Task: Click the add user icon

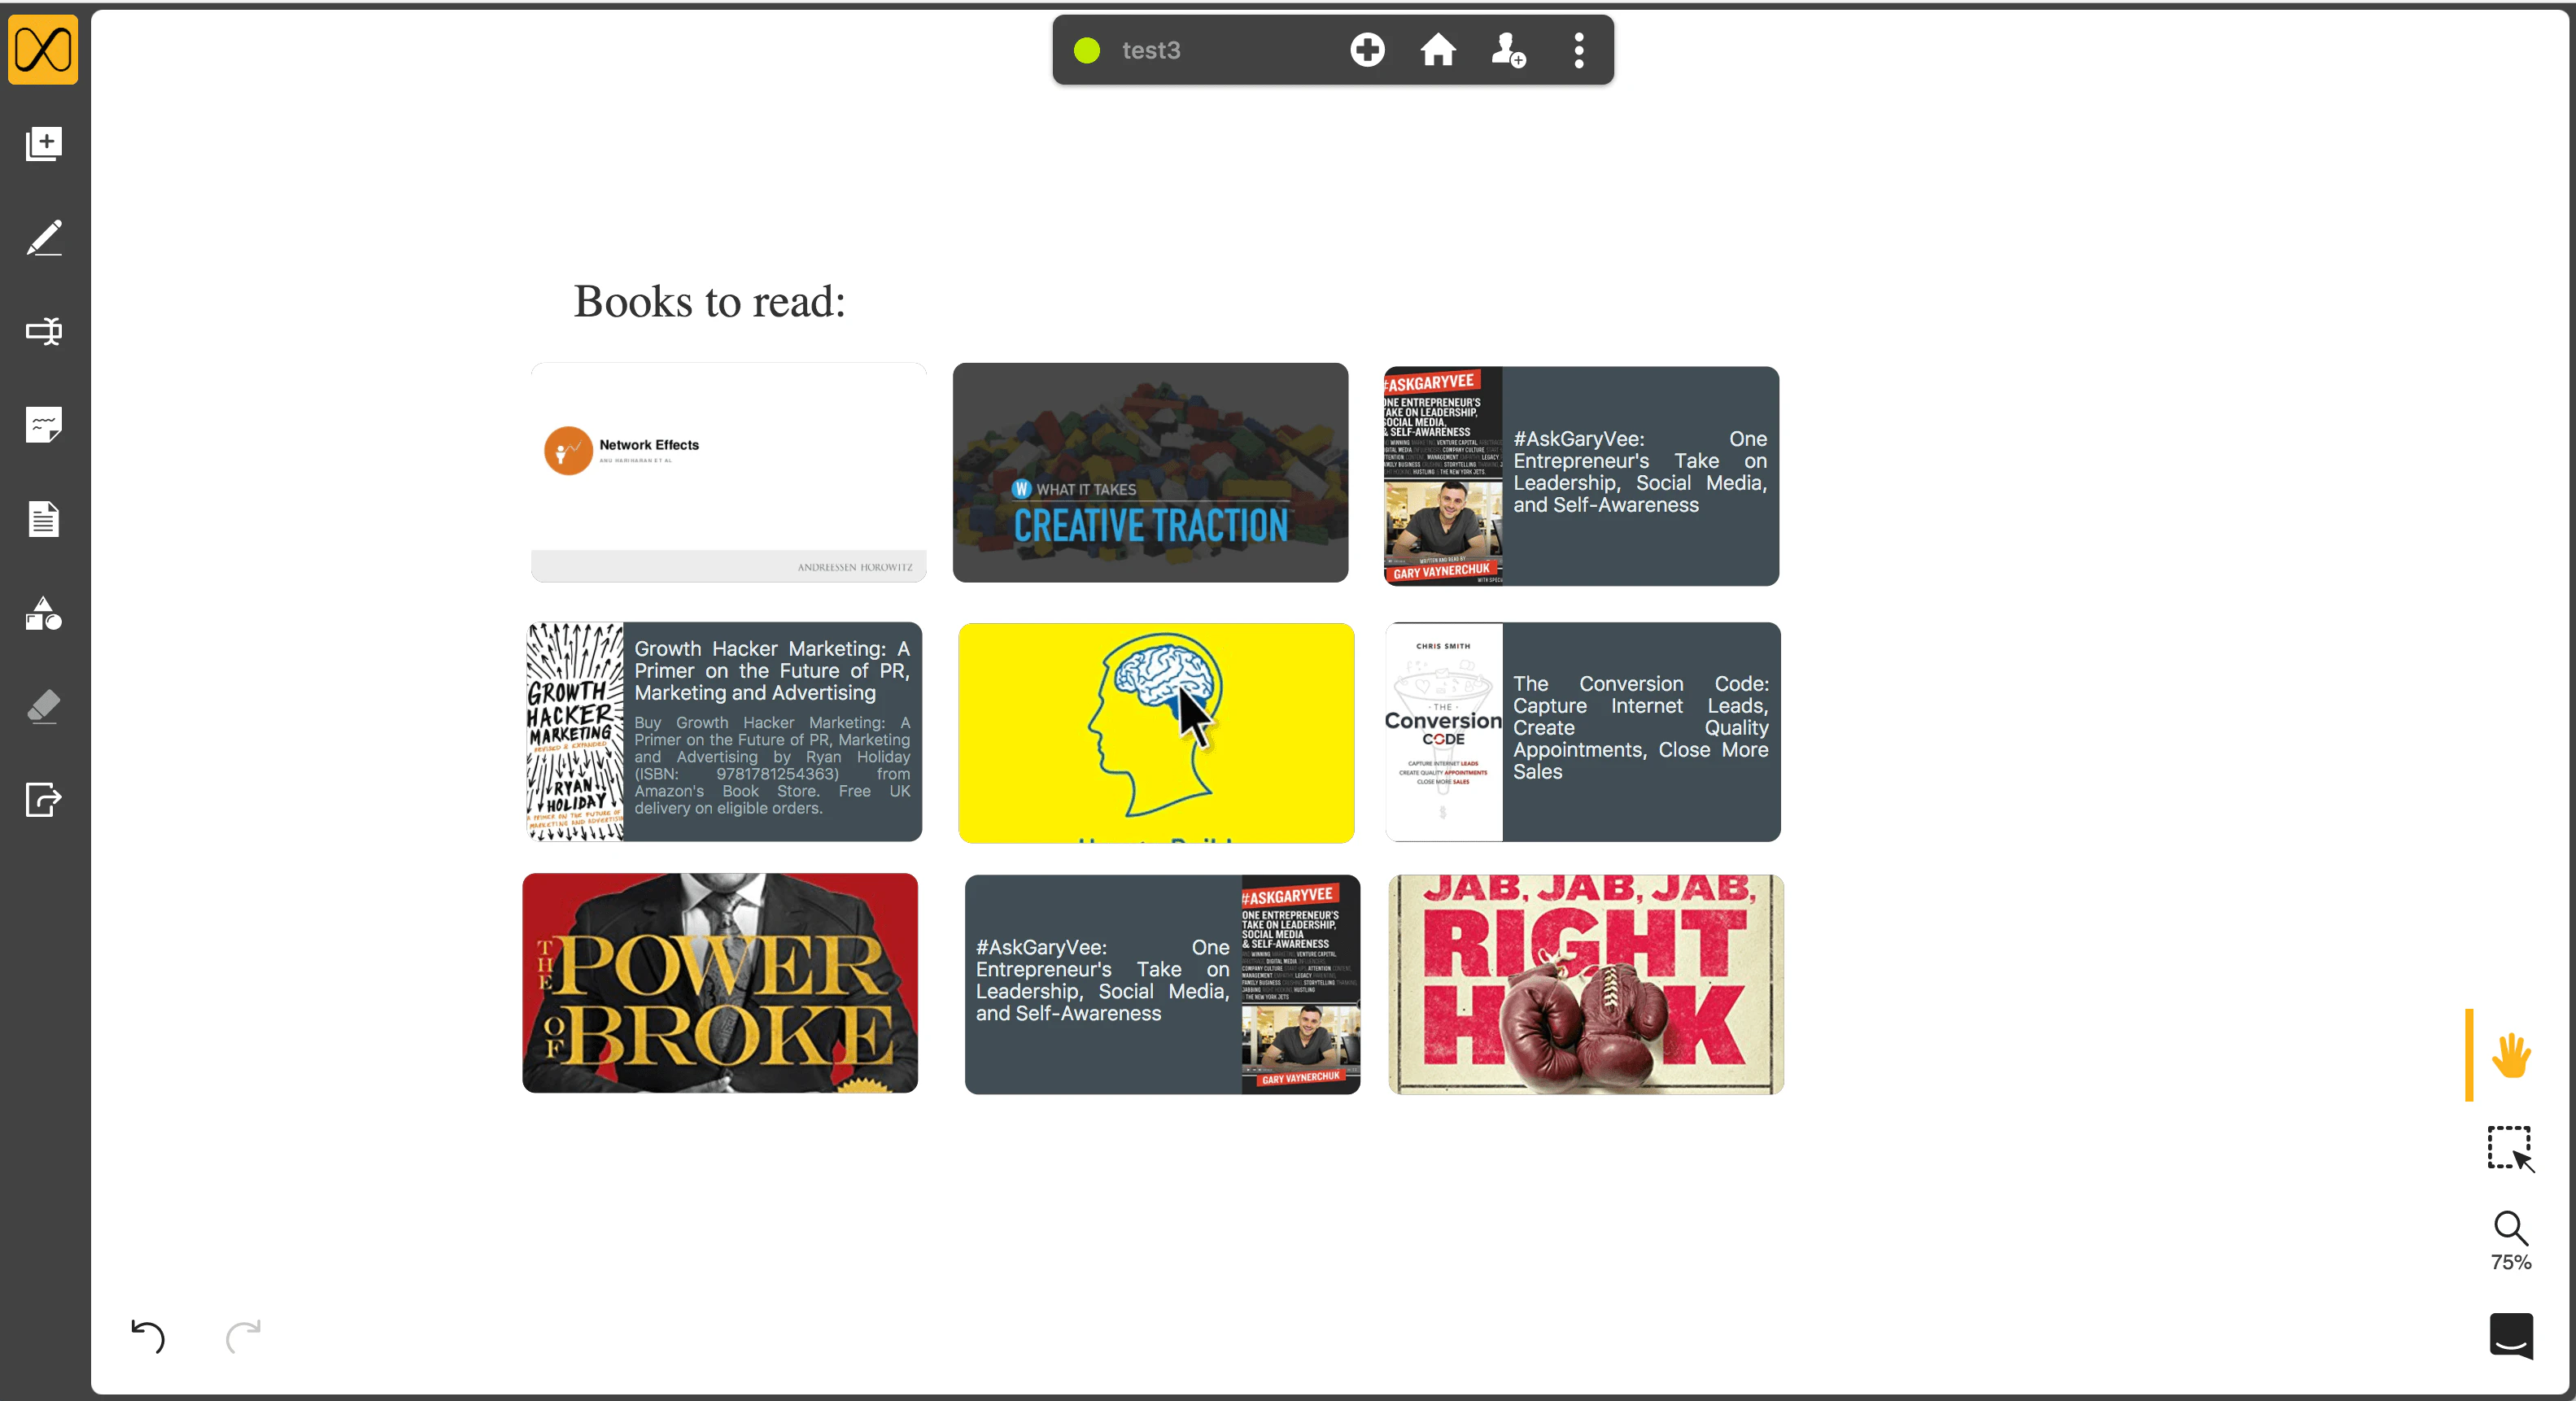Action: click(1508, 50)
